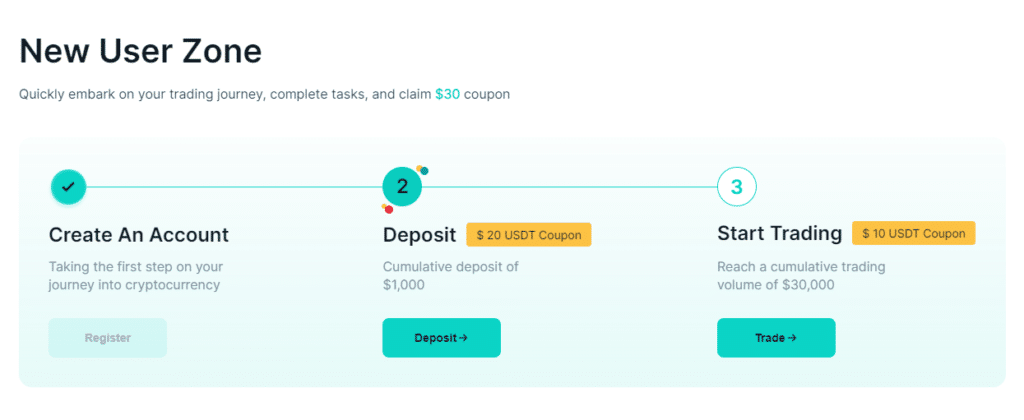The image size is (1024, 420).
Task: Click the Deposit step heading
Action: (x=420, y=235)
